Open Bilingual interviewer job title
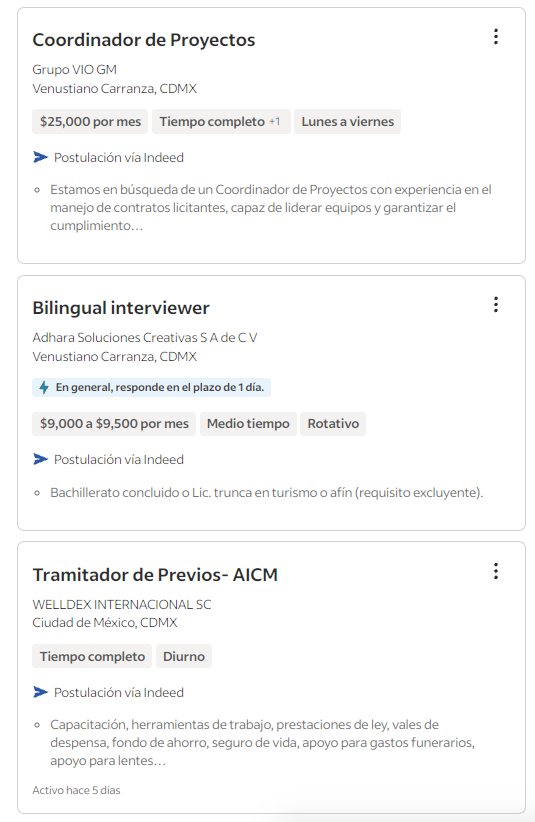 point(121,308)
